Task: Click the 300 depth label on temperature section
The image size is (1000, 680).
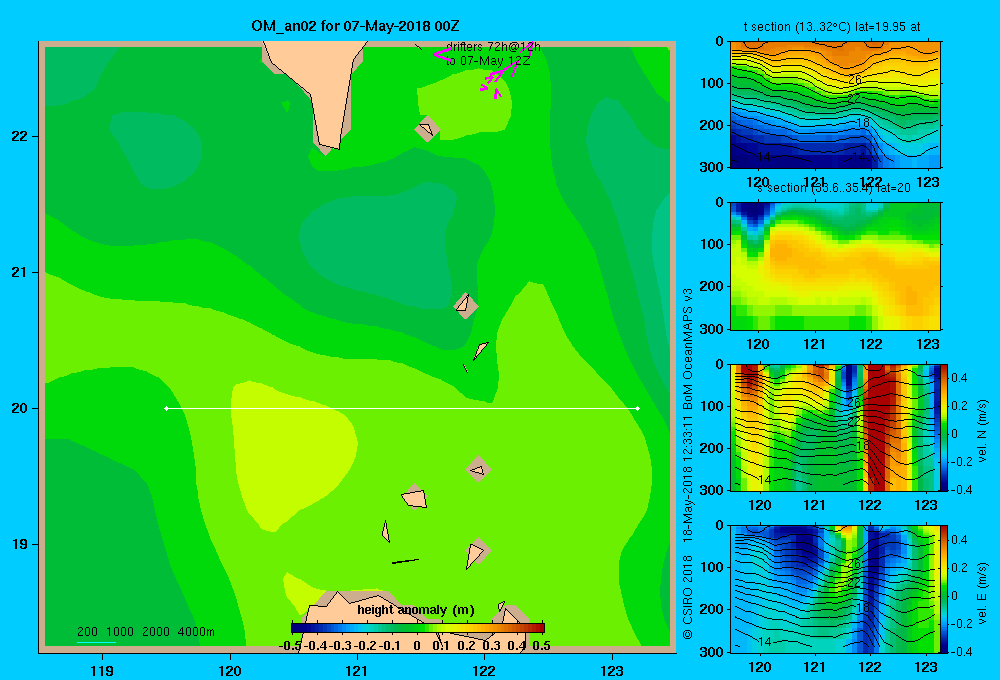Action: click(712, 167)
